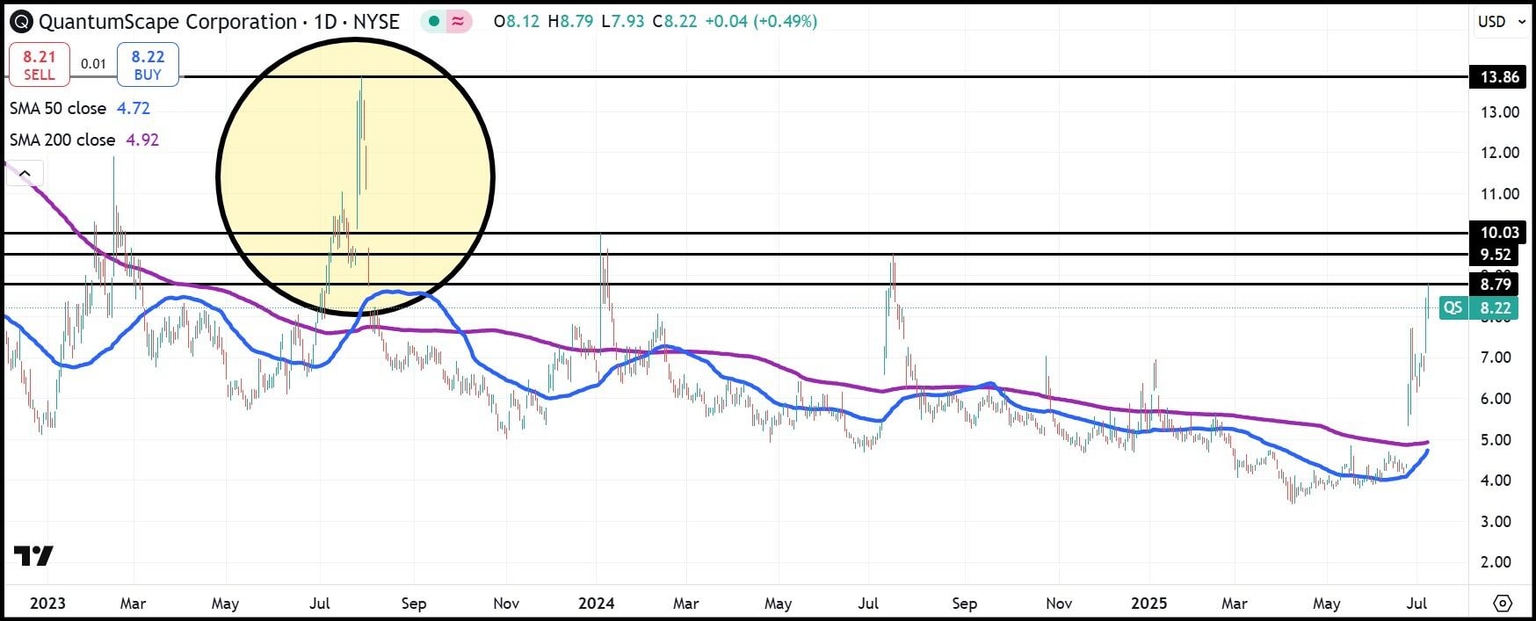
Task: Click the 13.86 price level label
Action: (x=1497, y=77)
